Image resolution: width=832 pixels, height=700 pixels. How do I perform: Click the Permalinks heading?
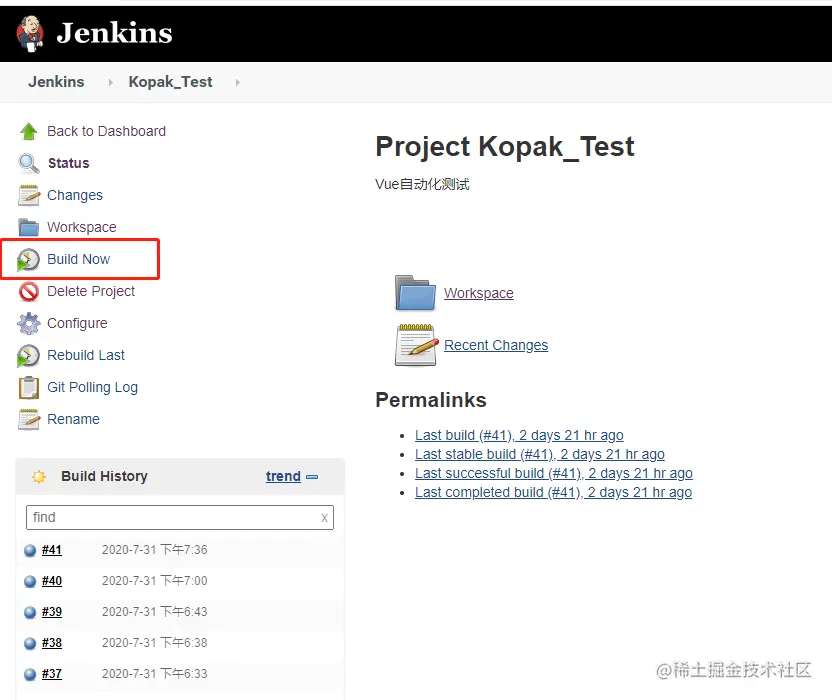431,400
